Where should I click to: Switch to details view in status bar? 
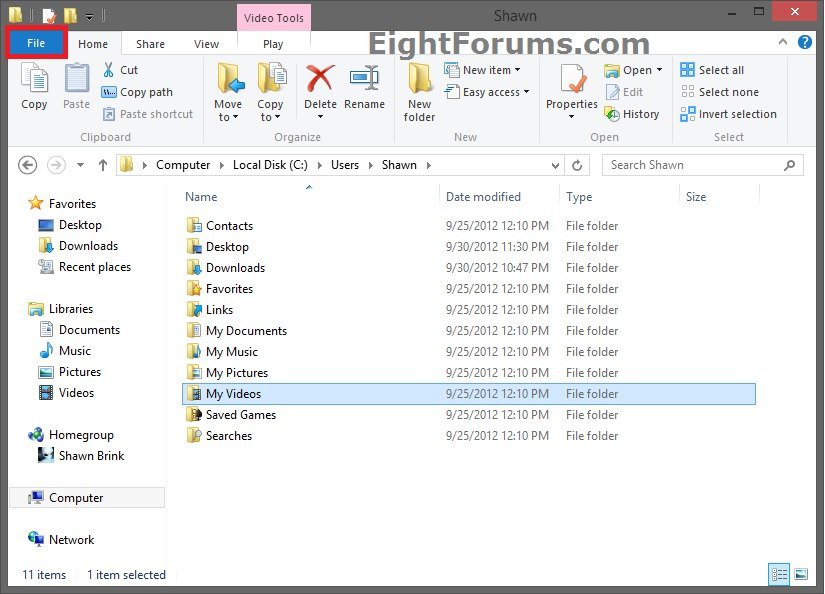[x=779, y=575]
